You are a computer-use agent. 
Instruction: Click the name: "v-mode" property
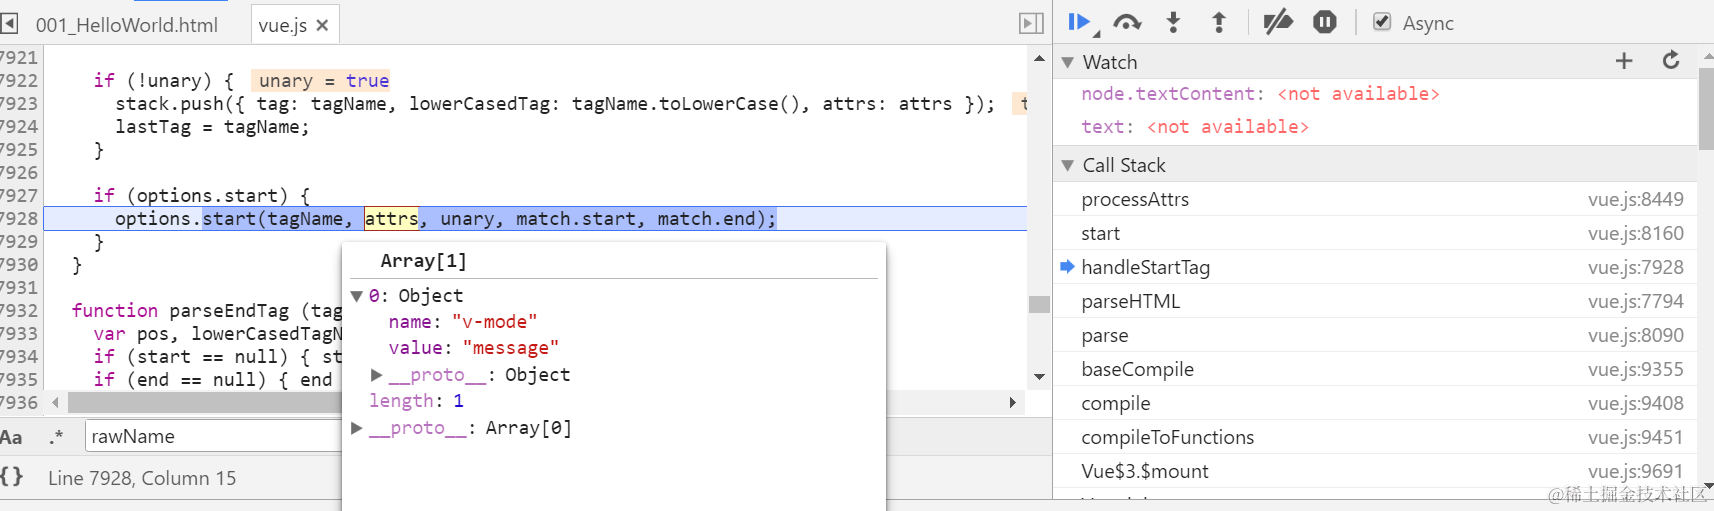pyautogui.click(x=463, y=322)
